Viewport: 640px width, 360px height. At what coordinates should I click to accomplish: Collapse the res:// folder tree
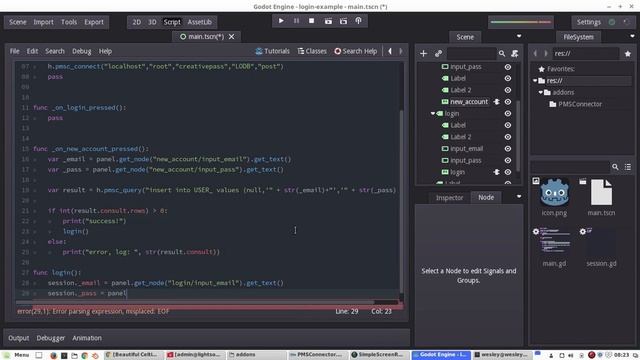click(535, 81)
